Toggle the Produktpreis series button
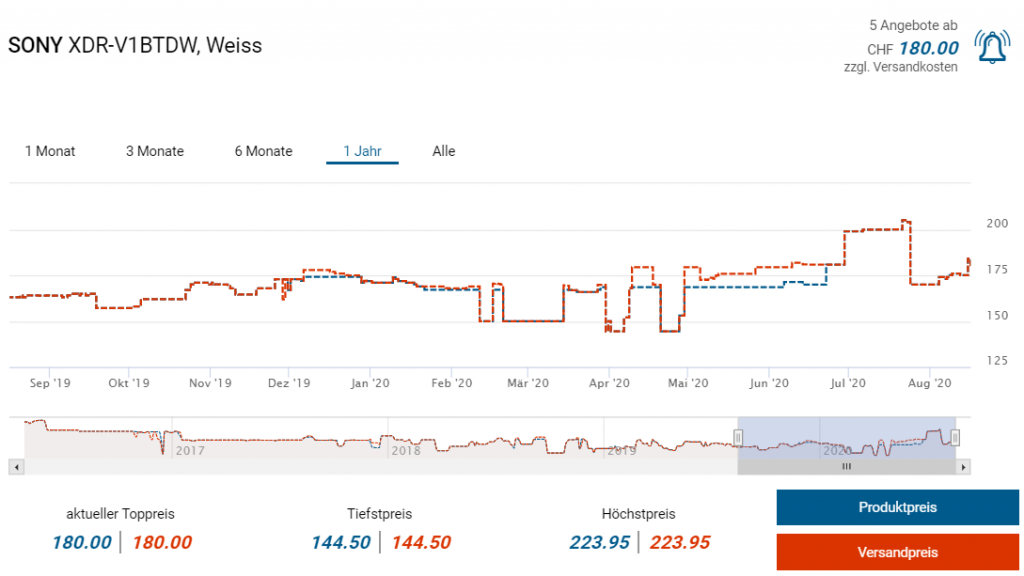 (x=897, y=507)
